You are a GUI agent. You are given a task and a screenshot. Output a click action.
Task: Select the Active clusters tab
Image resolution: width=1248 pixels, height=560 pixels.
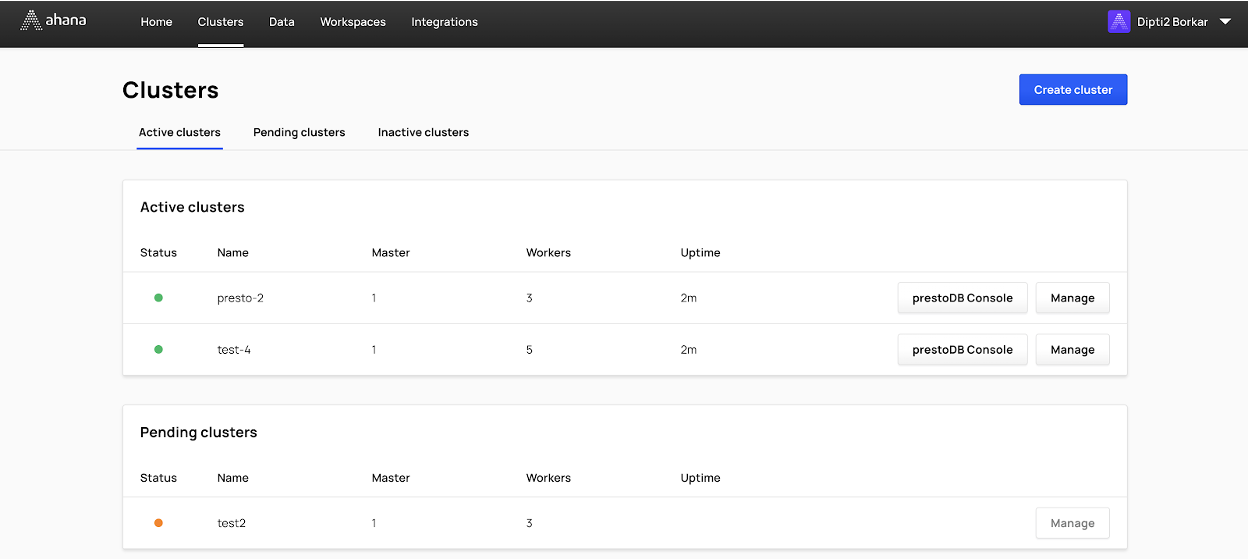pyautogui.click(x=180, y=132)
